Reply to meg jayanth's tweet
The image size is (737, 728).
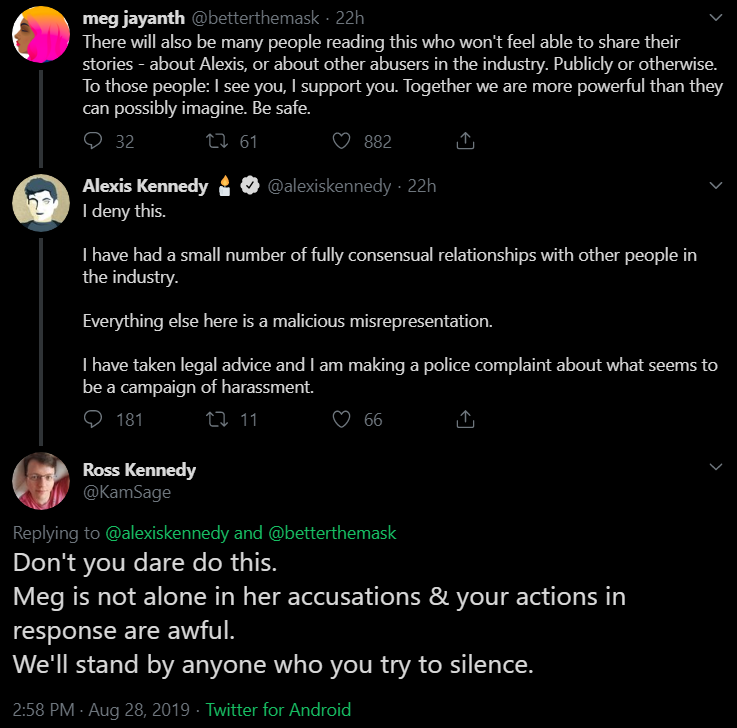[x=93, y=141]
